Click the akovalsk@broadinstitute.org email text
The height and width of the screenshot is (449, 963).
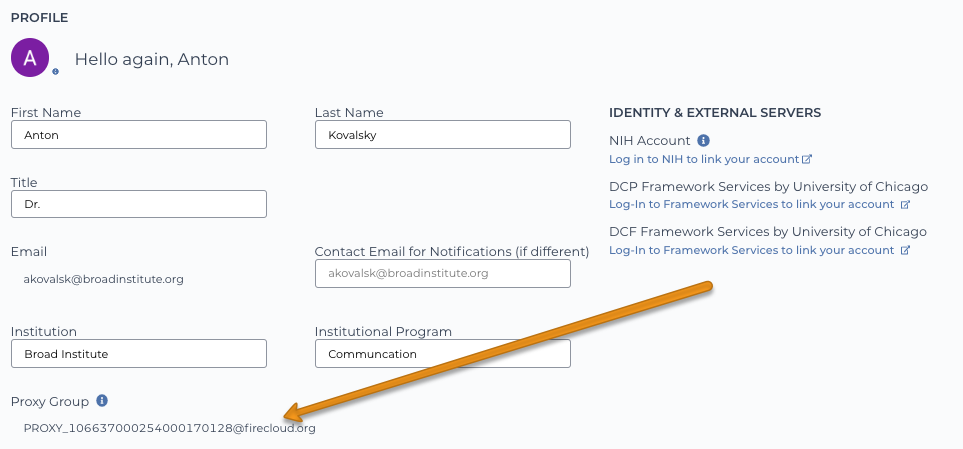pyautogui.click(x=103, y=279)
